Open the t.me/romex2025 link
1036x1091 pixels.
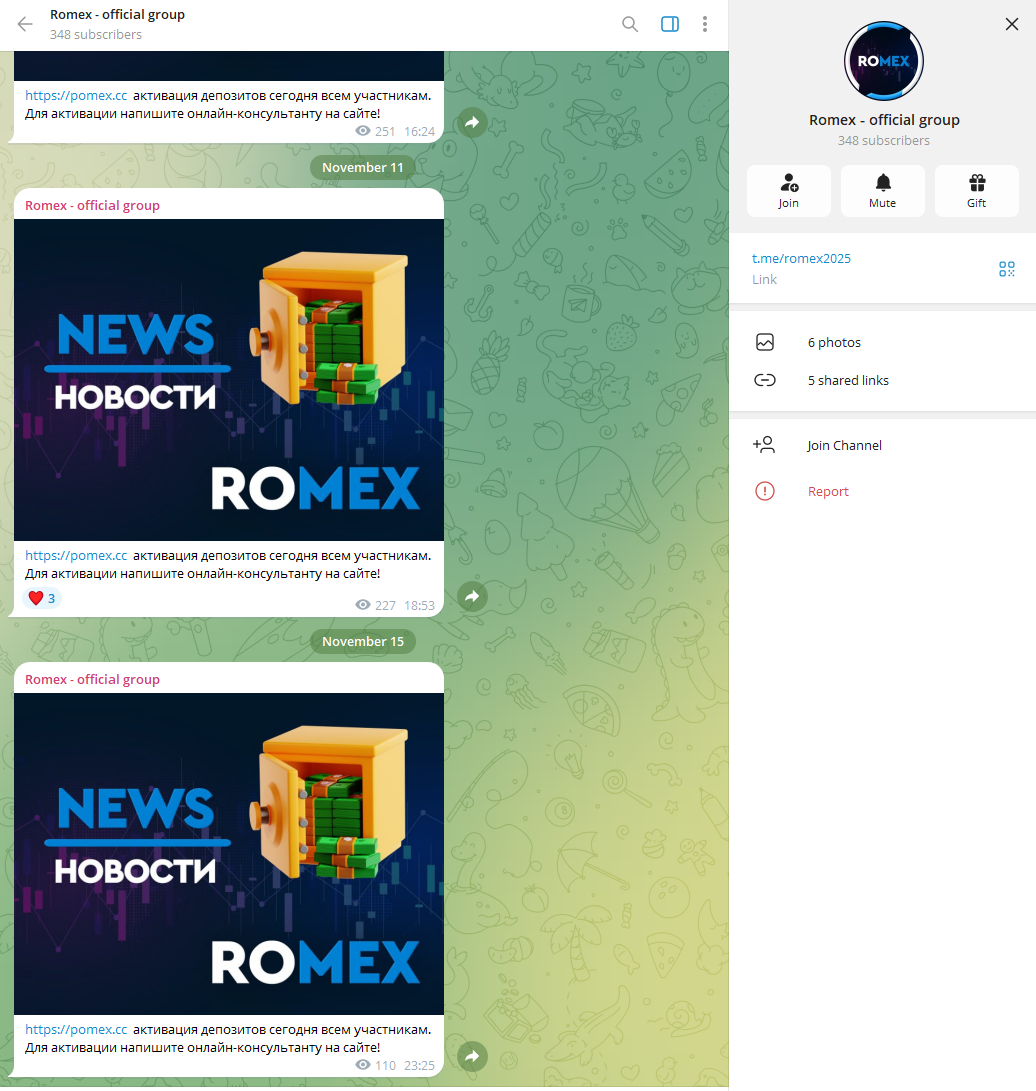(801, 258)
